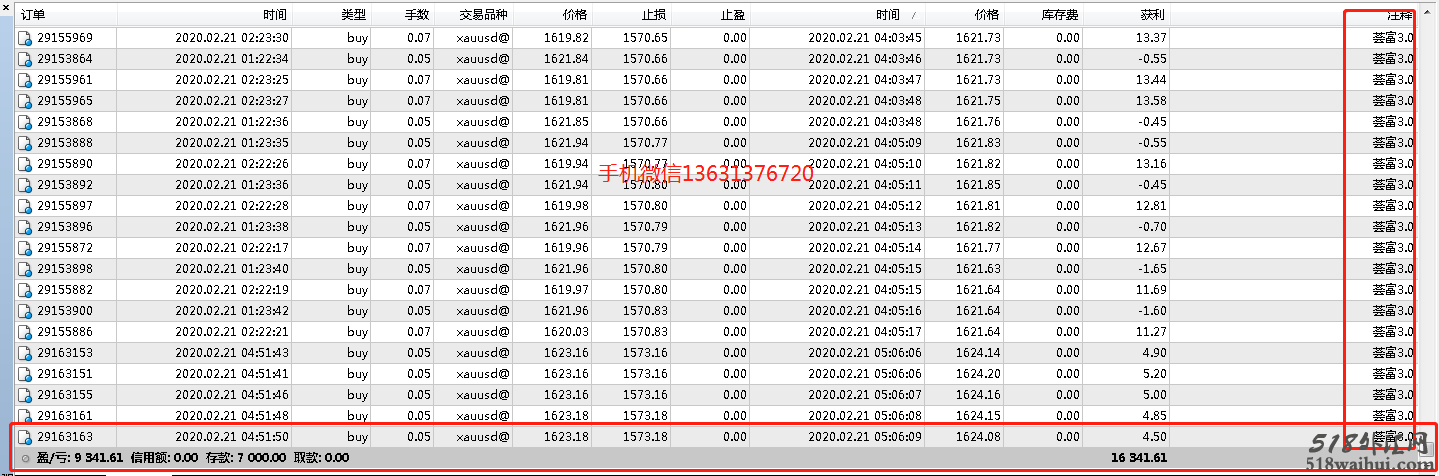
Task: Click the order icon for order 29163163
Action: pos(25,437)
